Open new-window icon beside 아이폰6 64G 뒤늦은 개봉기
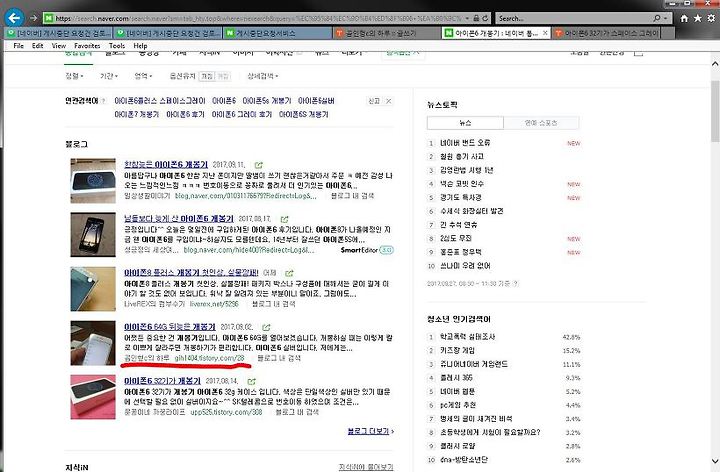Viewport: 720px width, 472px height. point(266,327)
